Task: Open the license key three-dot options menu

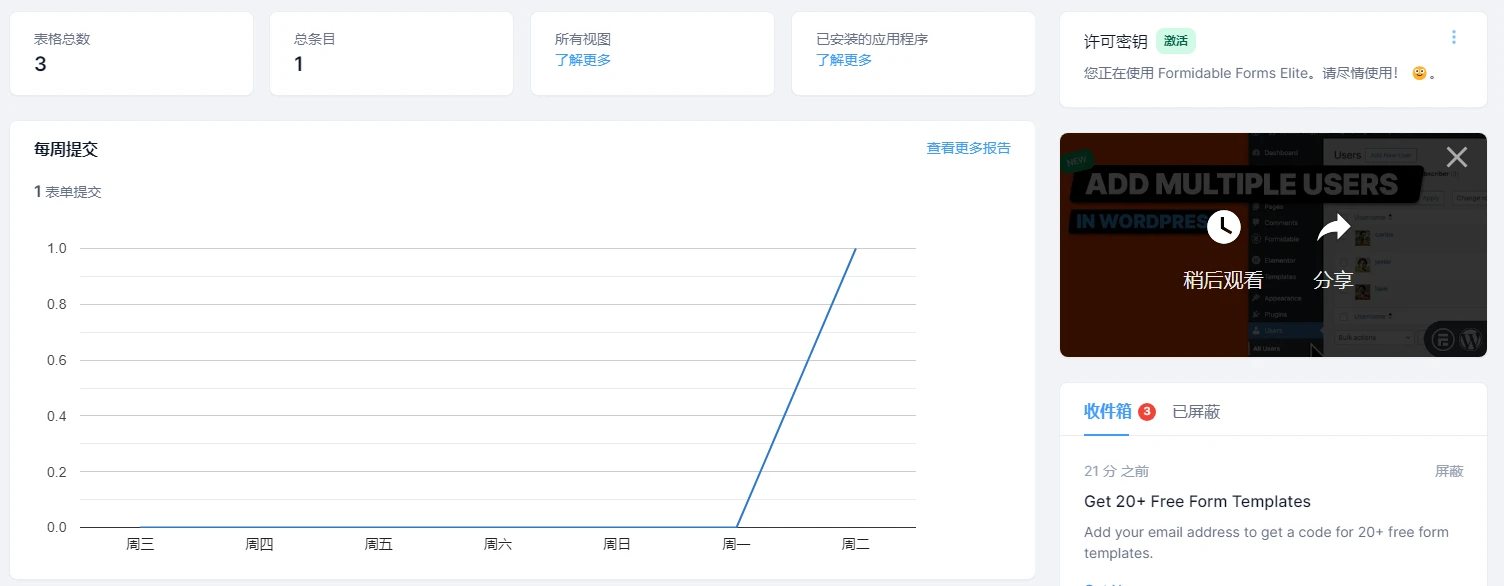Action: tap(1454, 37)
